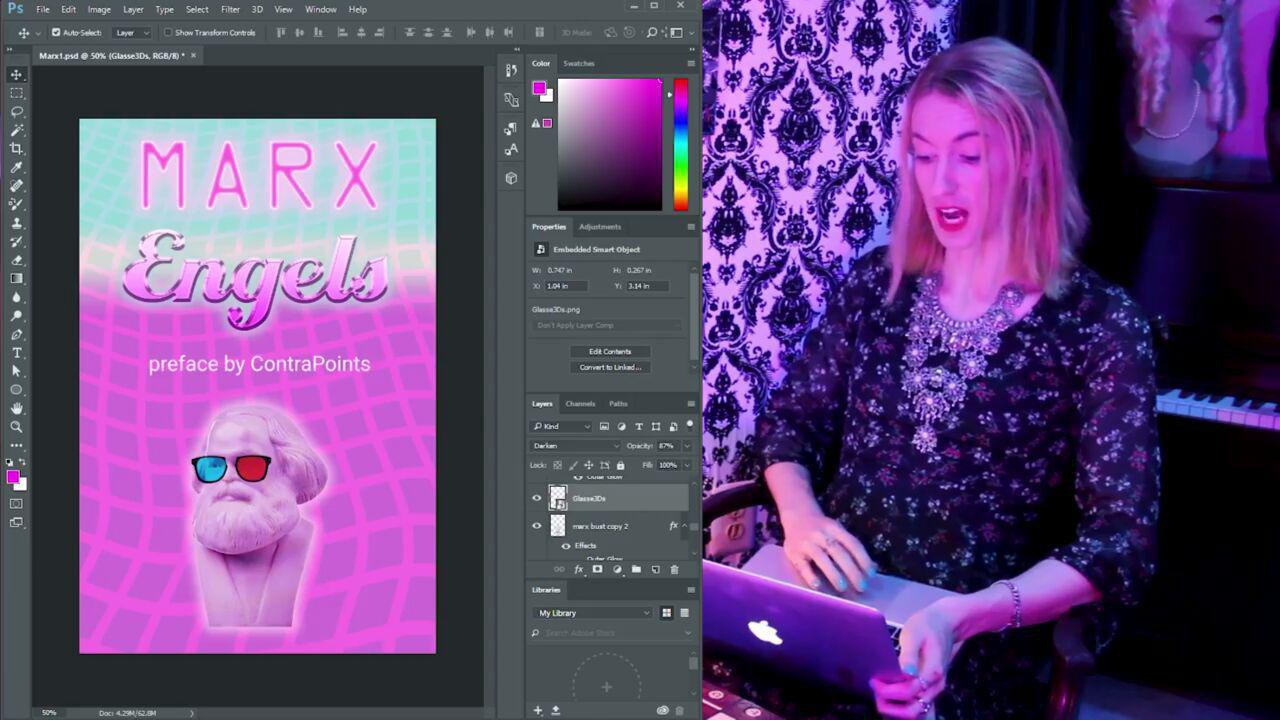Select the Eraser tool
This screenshot has width=1280, height=720.
tap(16, 259)
